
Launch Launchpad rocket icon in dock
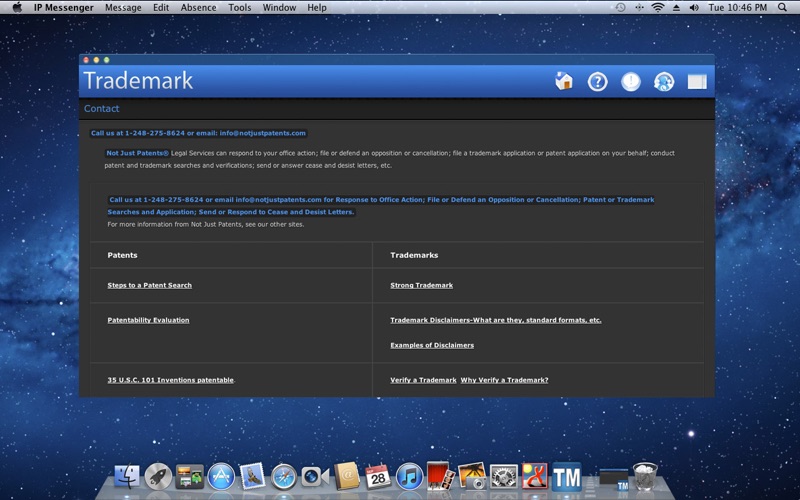click(158, 477)
